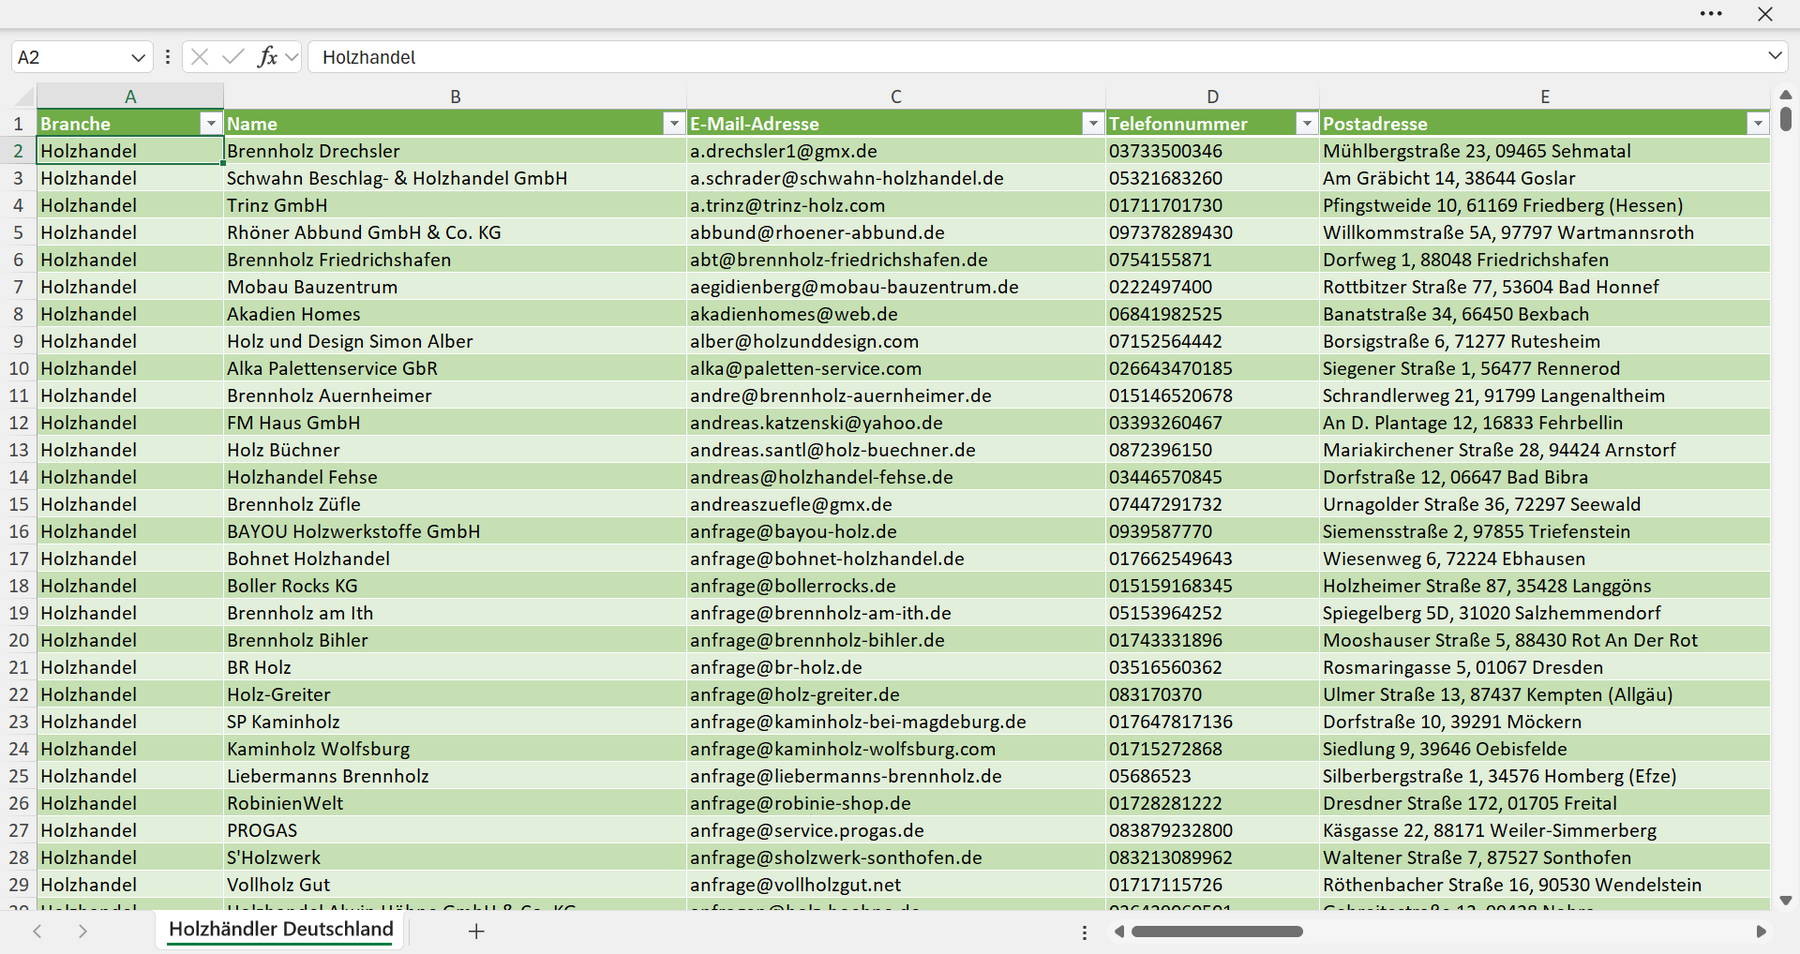Click the vertical scrollbar up arrow
This screenshot has height=954, width=1800.
1786,94
